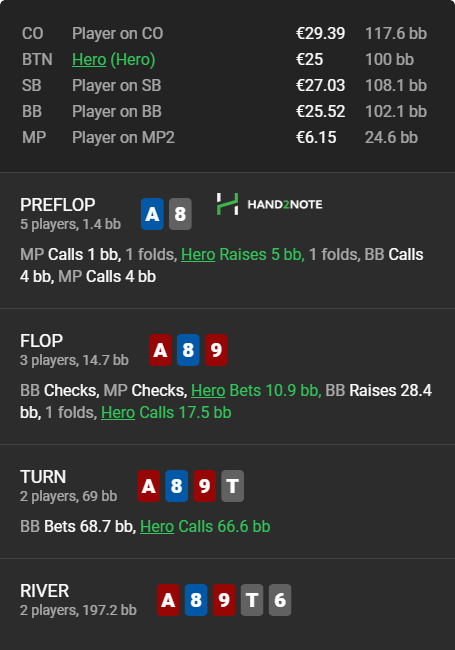Select the Player on MP2 row

224,138
